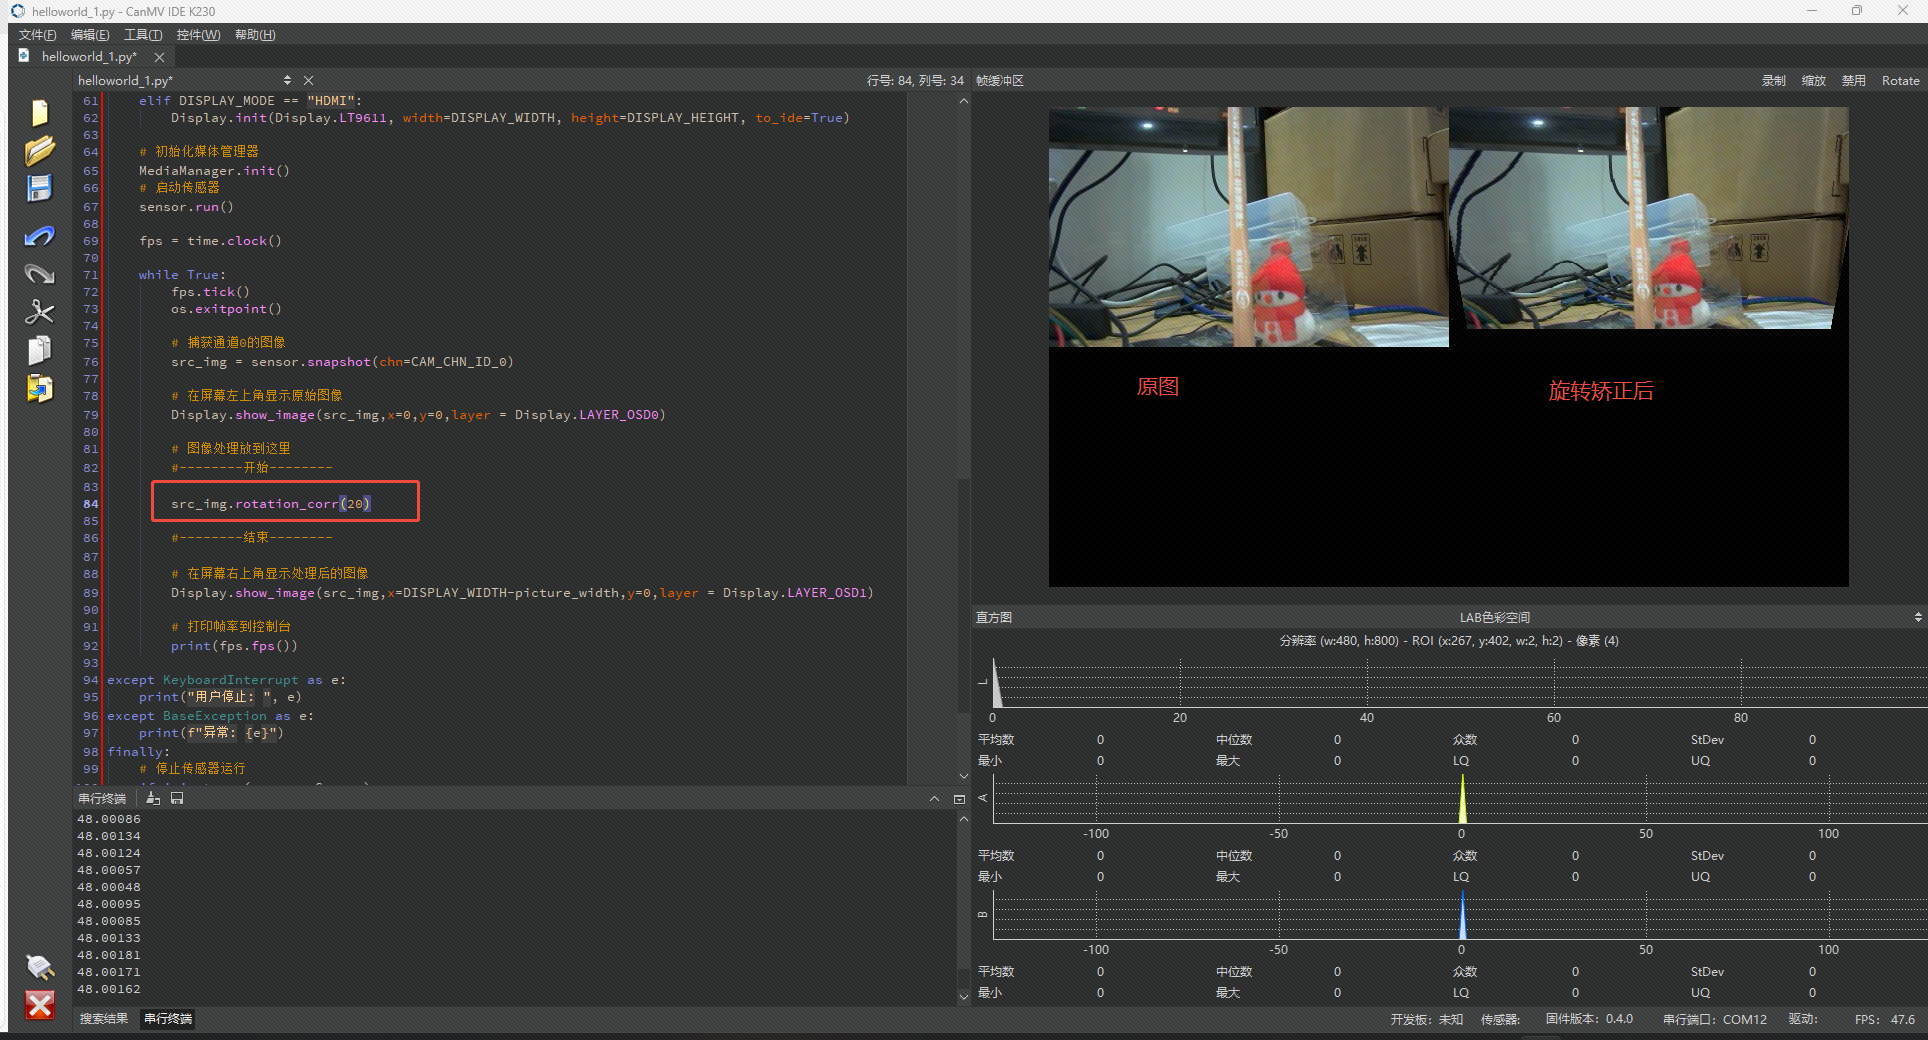
Task: Close the helloworld_1.py document in editor bar
Action: tap(308, 80)
